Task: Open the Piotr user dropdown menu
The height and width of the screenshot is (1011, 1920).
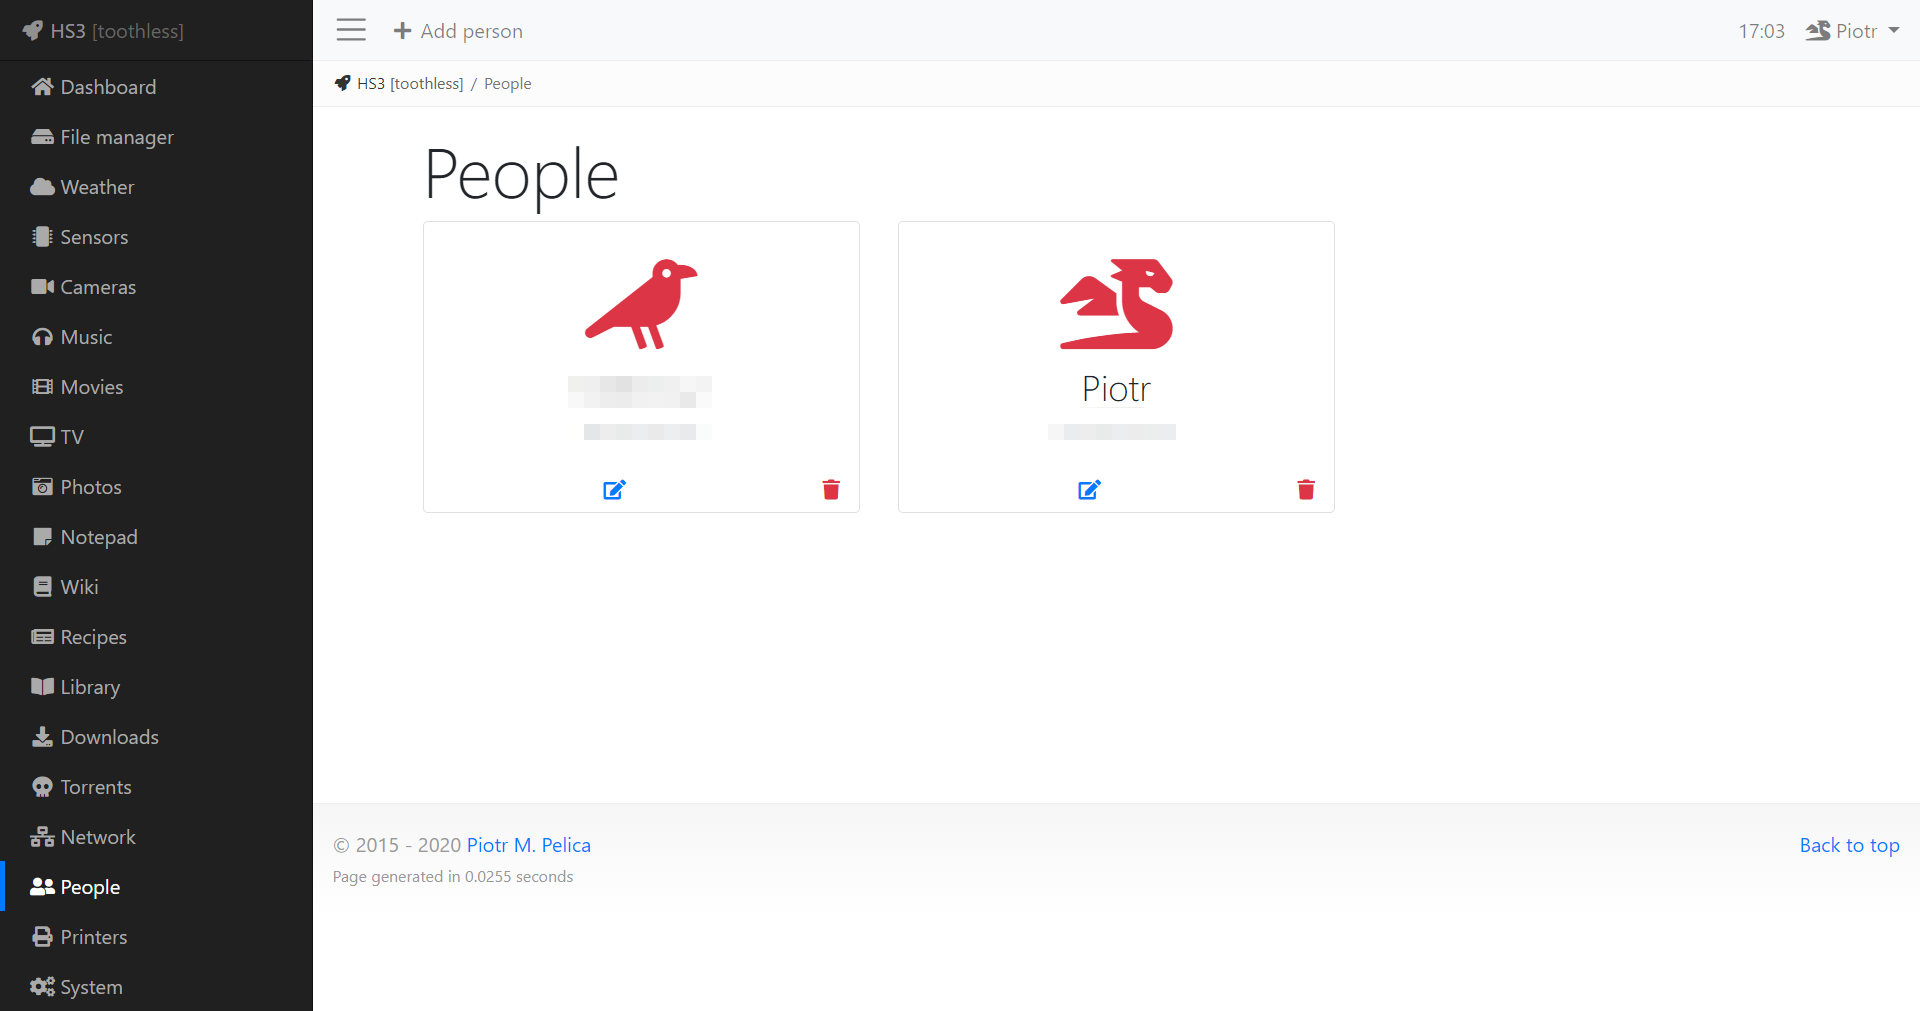Action: click(1852, 31)
